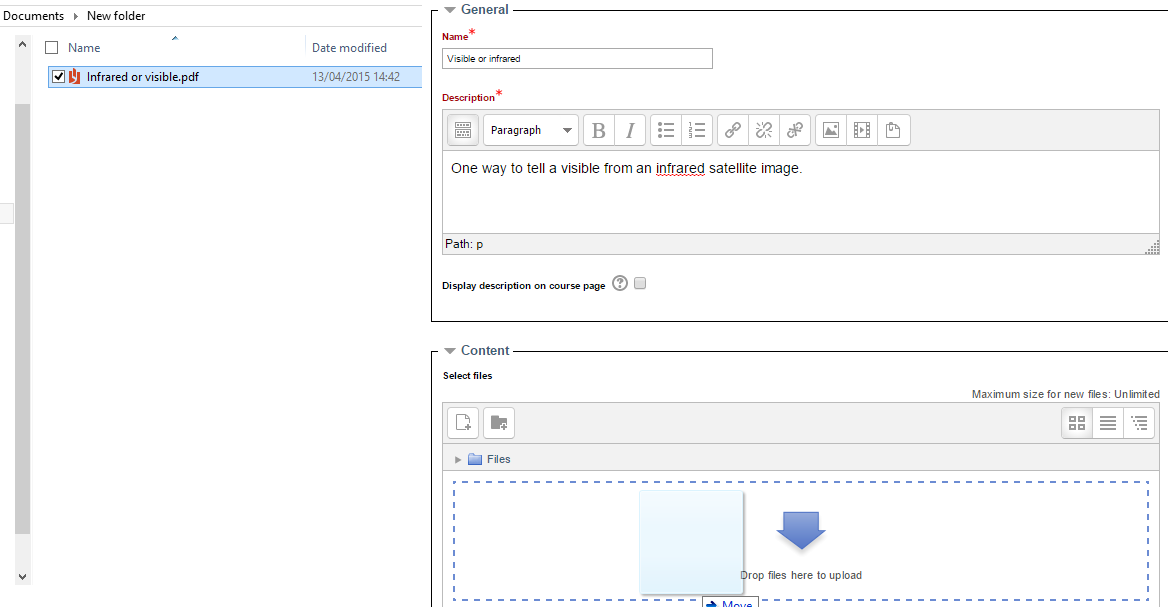Apply italic formatting
The image size is (1168, 607).
630,130
